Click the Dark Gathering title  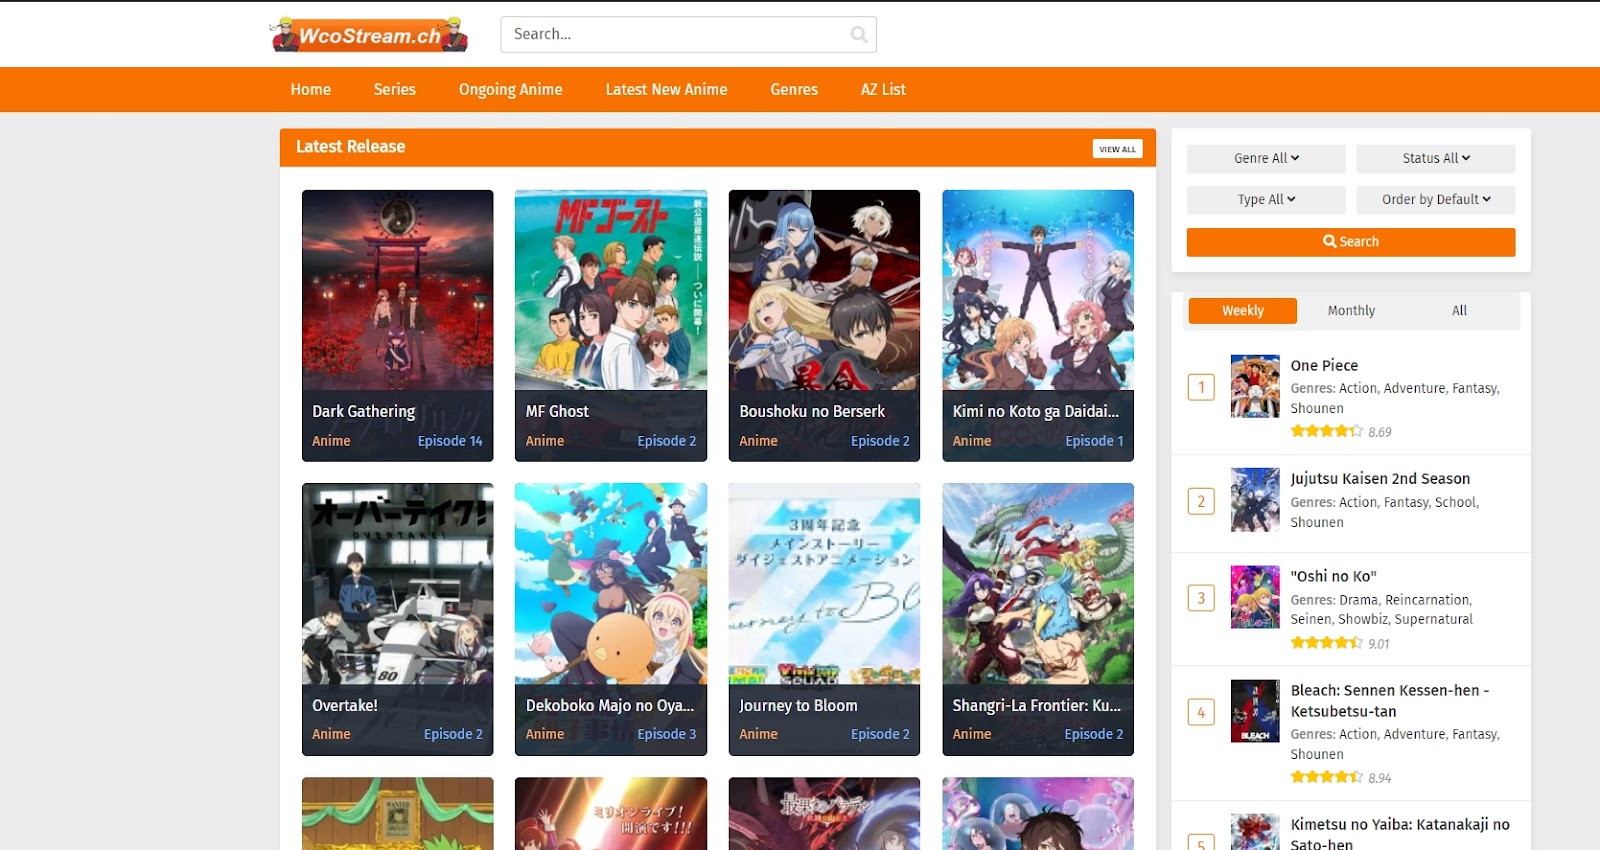[364, 411]
